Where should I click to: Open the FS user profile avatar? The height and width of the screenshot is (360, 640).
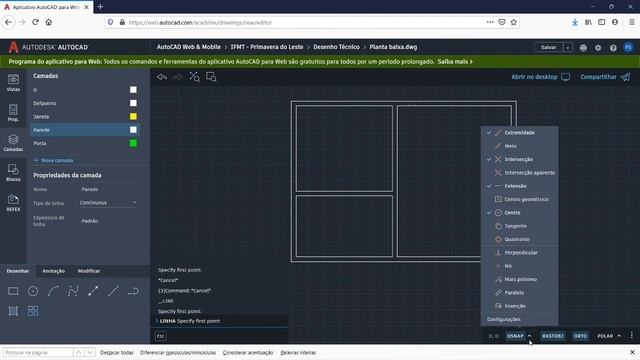[x=628, y=47]
